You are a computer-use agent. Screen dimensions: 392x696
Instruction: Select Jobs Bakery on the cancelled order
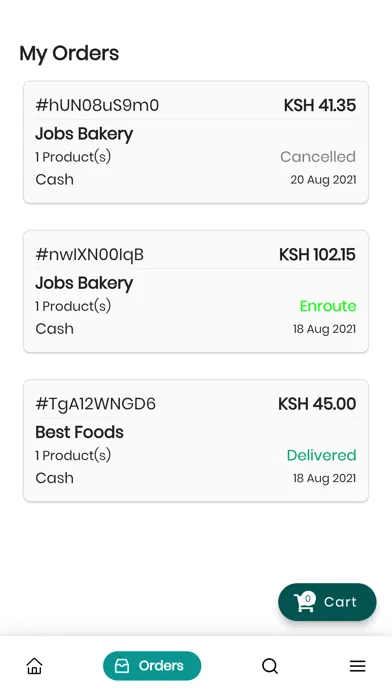coord(84,134)
